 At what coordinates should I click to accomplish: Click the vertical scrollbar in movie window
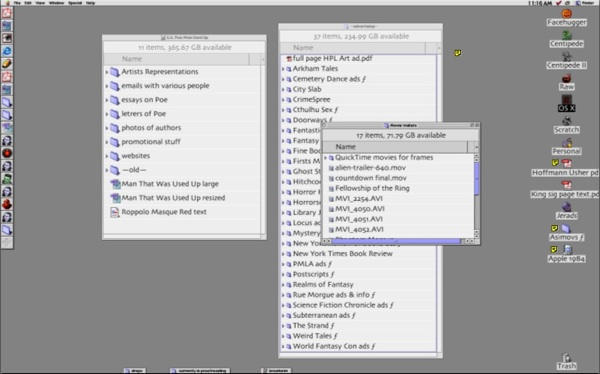(476, 179)
